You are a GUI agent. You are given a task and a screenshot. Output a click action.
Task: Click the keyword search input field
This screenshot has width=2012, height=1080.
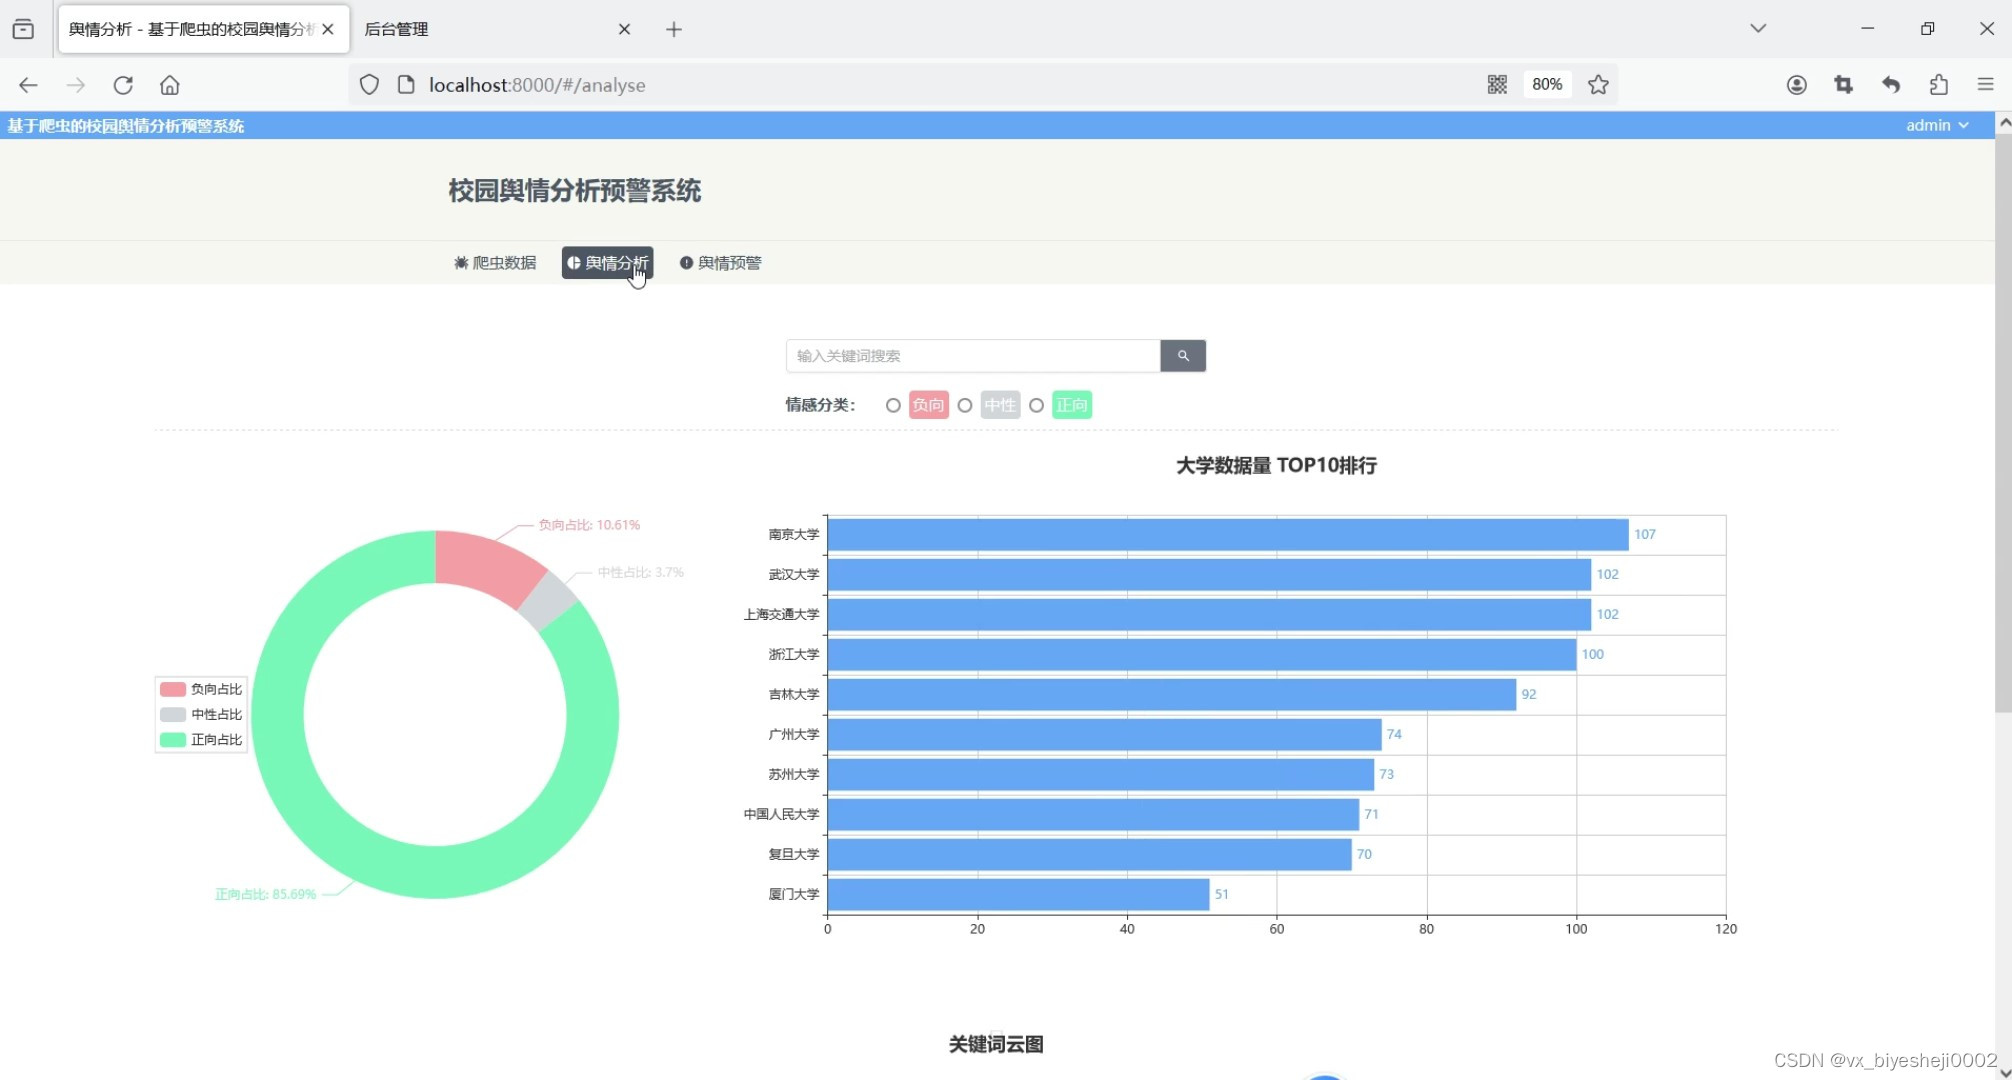tap(972, 355)
